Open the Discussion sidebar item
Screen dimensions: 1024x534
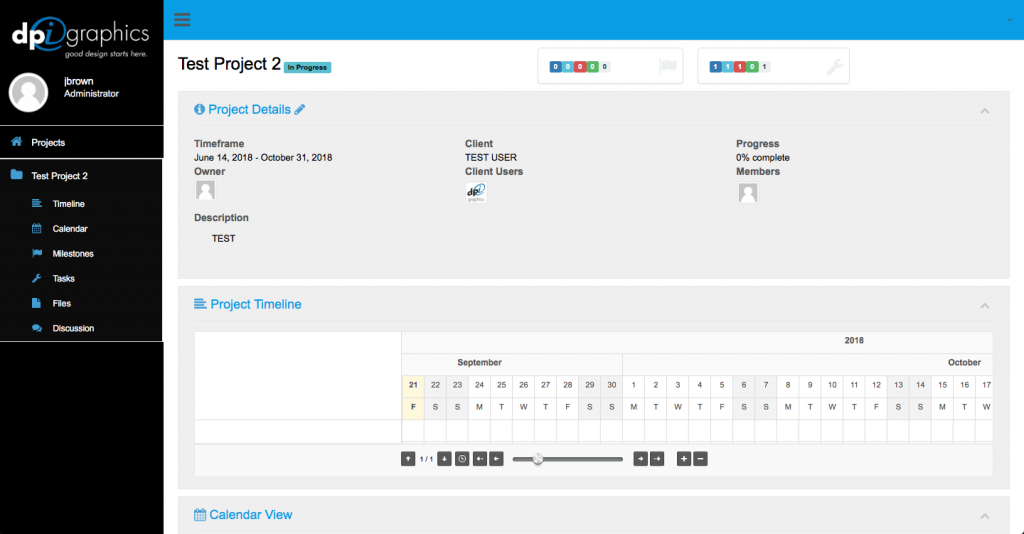click(x=72, y=328)
